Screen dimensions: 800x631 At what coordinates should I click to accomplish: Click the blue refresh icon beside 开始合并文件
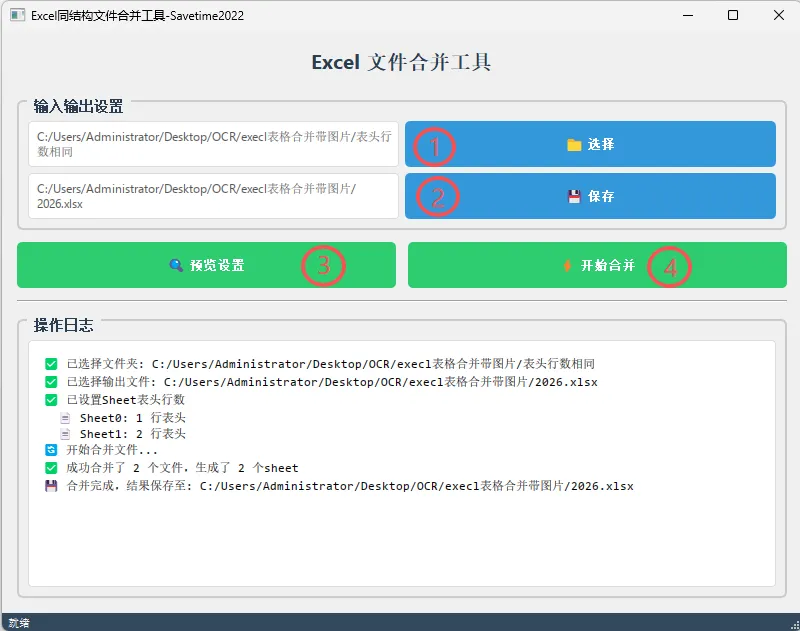pos(51,450)
